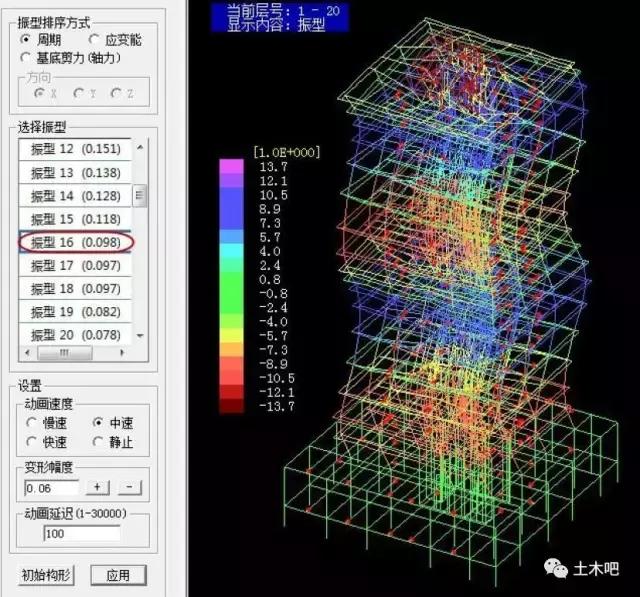This screenshot has height=597, width=640.
Task: Click the magenta 13.7 legend color
Action: [x=231, y=166]
